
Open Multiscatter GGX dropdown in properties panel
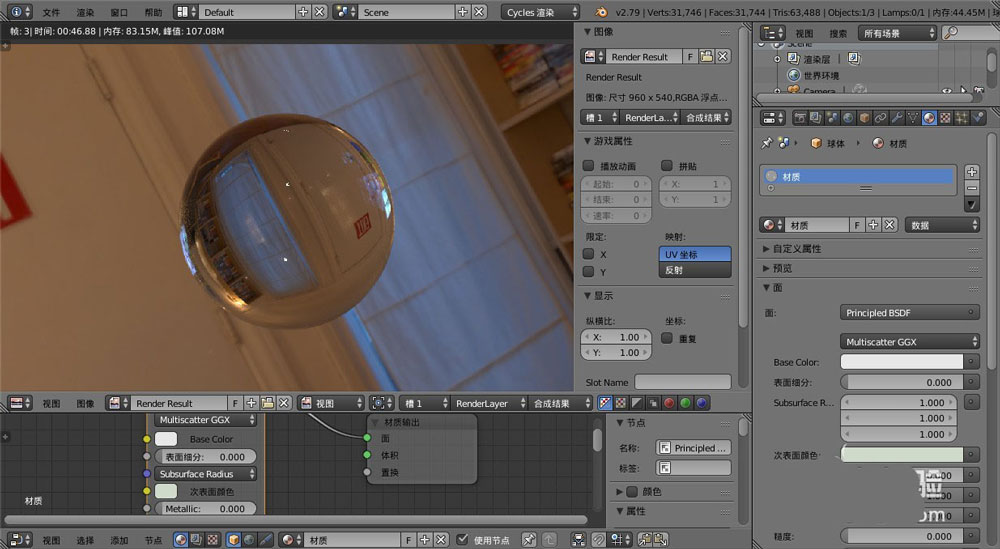(x=909, y=342)
